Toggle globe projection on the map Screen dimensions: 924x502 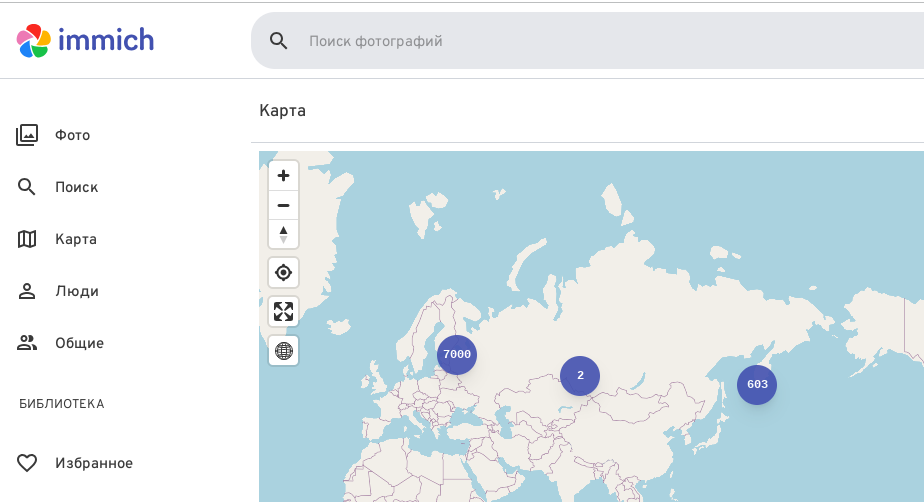pos(284,350)
